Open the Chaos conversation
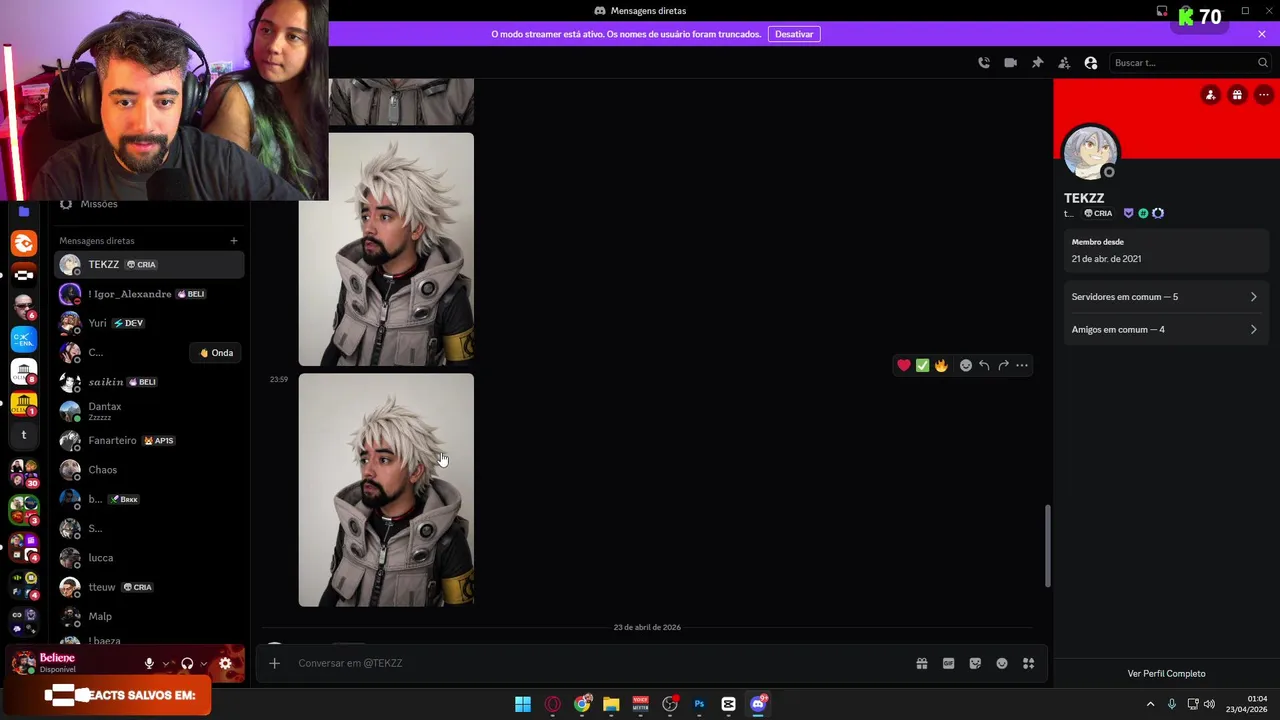Image resolution: width=1280 pixels, height=720 pixels. click(x=150, y=470)
